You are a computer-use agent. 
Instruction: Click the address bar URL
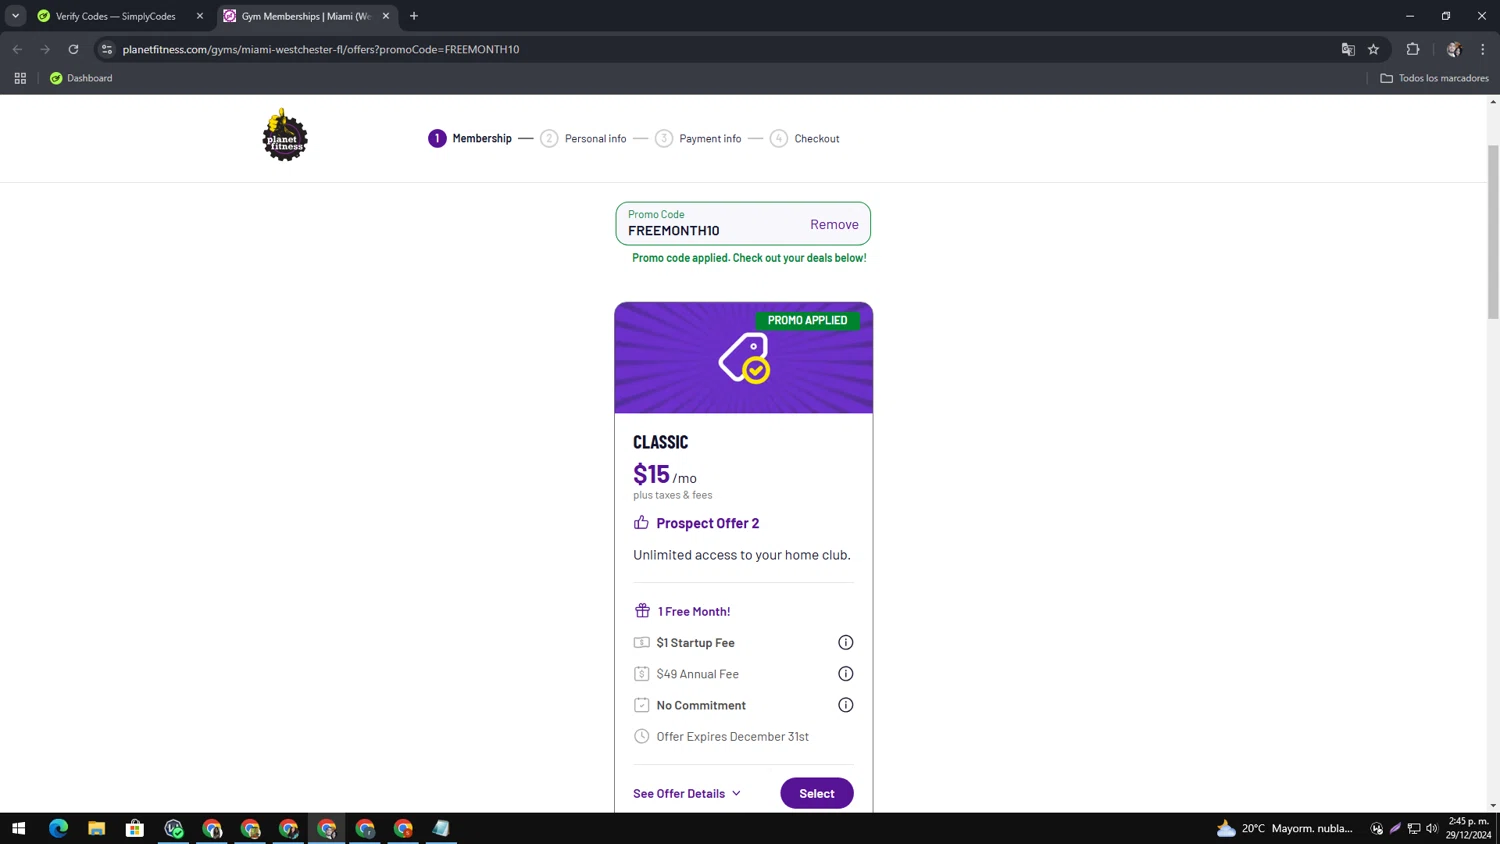click(321, 49)
